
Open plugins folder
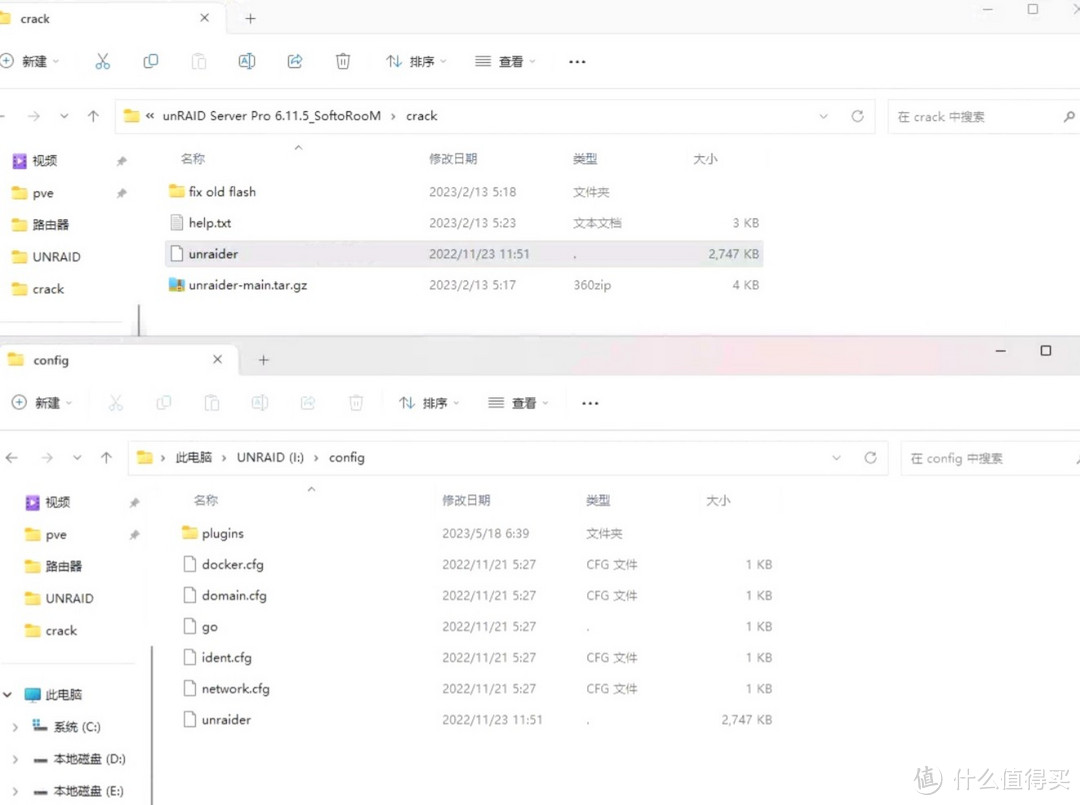[222, 533]
